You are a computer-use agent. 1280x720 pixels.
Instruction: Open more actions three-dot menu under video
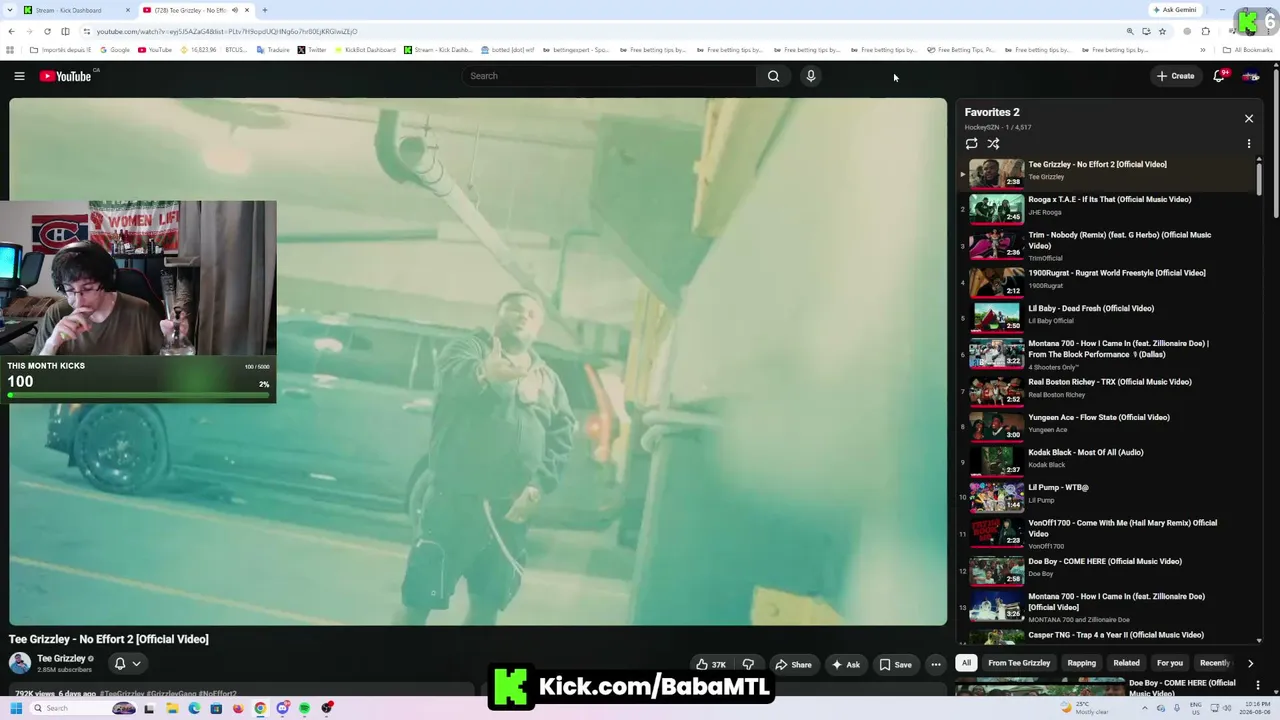point(936,664)
